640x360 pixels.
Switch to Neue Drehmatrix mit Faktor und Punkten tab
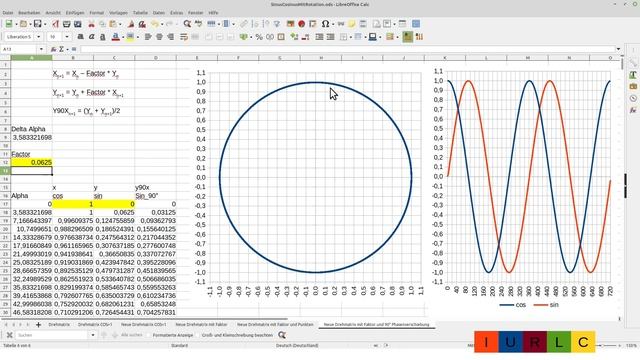click(275, 324)
